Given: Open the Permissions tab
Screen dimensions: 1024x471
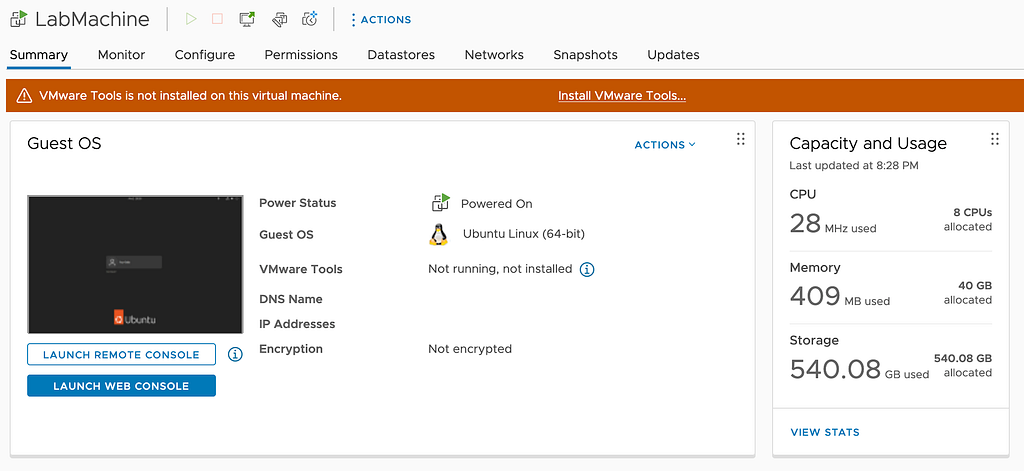Looking at the screenshot, I should (x=301, y=55).
